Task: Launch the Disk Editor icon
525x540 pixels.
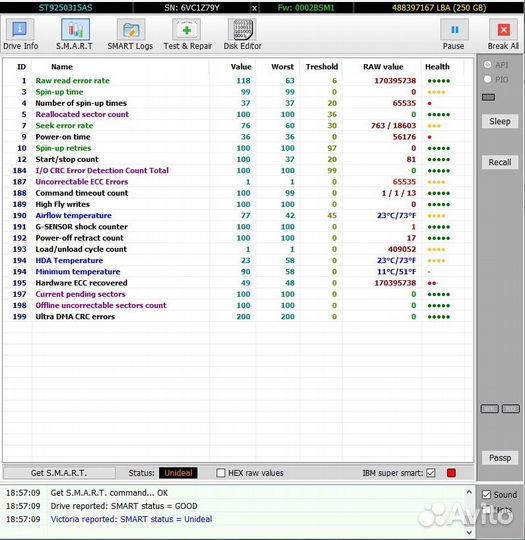Action: [x=242, y=30]
